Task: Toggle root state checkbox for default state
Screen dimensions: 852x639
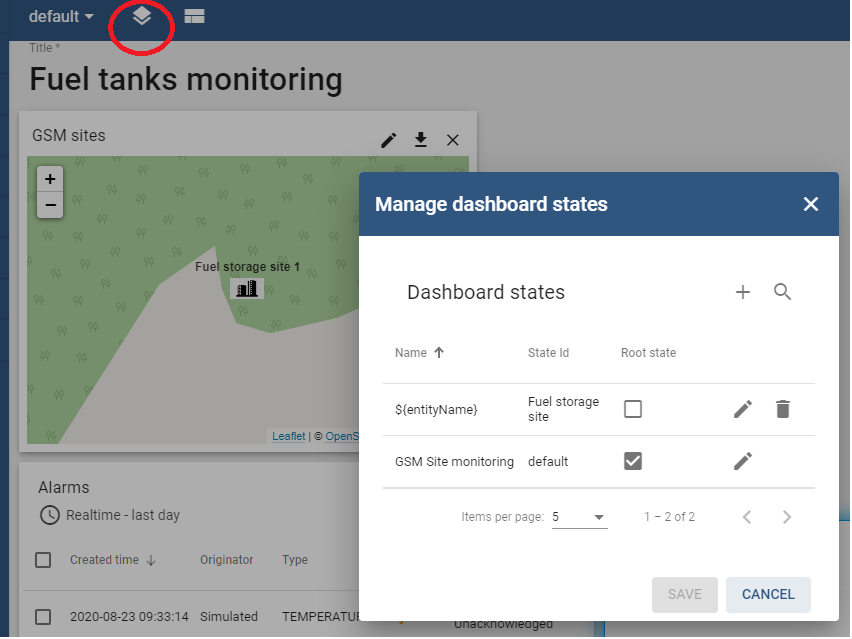Action: [633, 461]
